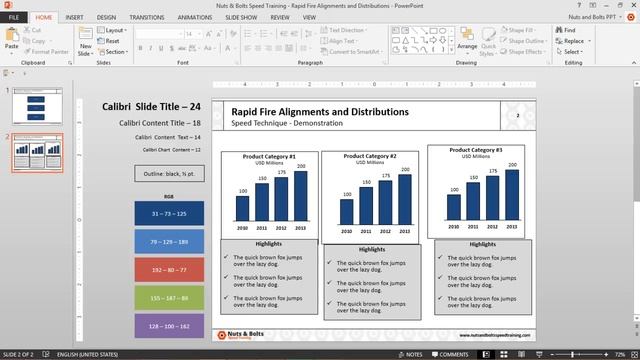Open Section dropdown
The width and height of the screenshot is (640, 360).
point(113,52)
